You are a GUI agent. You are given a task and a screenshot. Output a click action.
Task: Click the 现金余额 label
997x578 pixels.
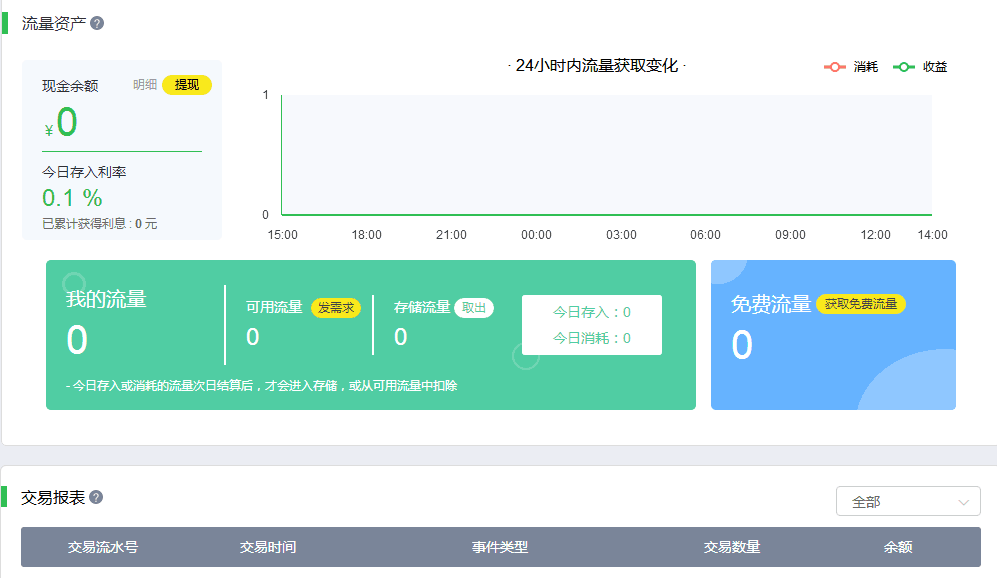click(x=70, y=86)
